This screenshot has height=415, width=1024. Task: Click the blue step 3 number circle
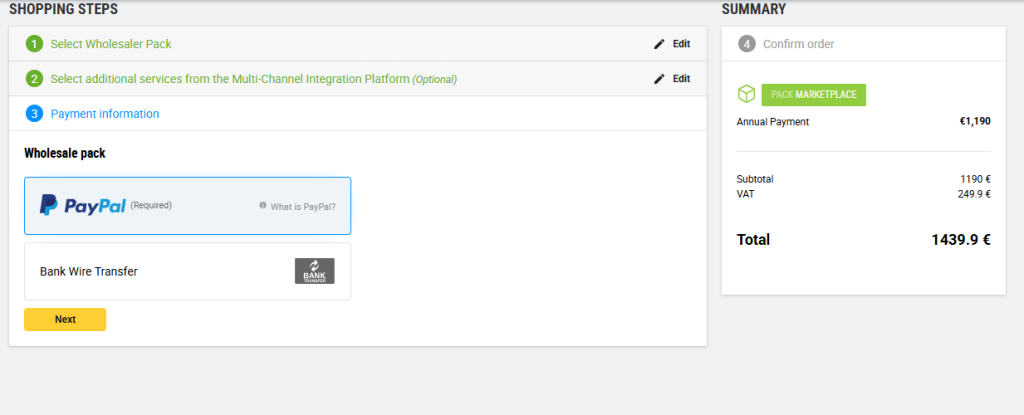pos(35,114)
